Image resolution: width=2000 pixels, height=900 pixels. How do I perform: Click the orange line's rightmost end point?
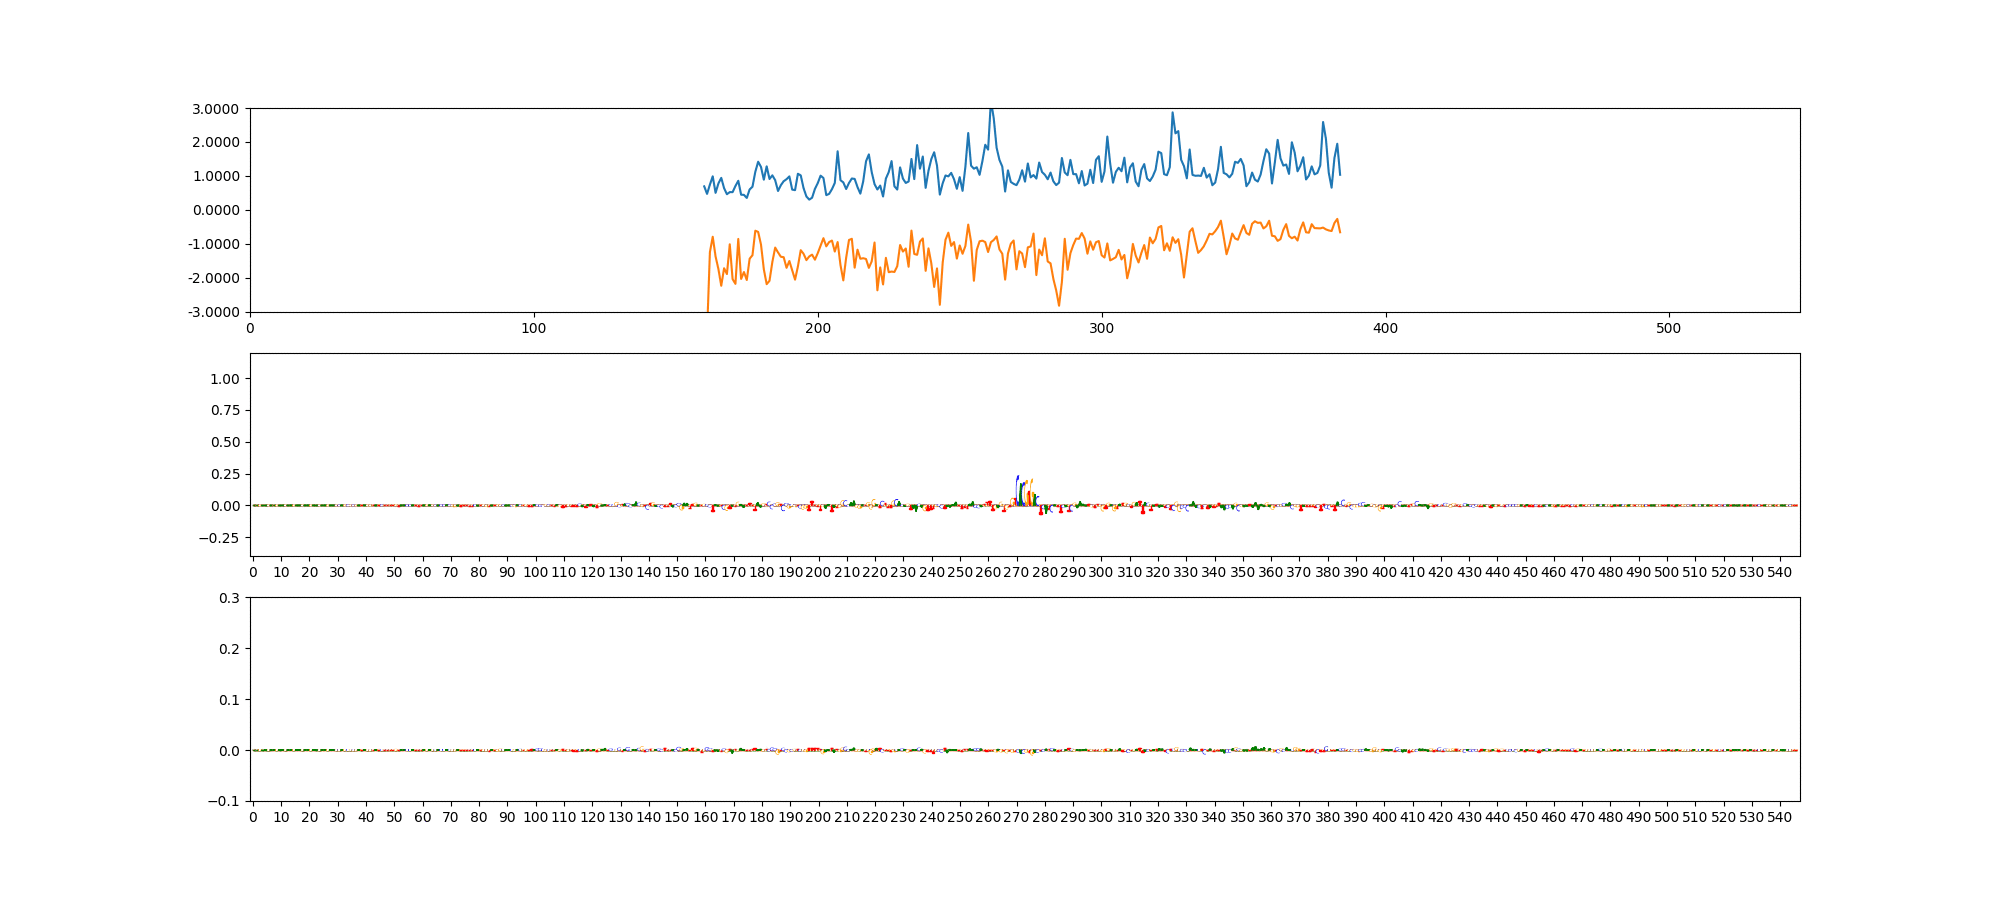pos(1340,232)
